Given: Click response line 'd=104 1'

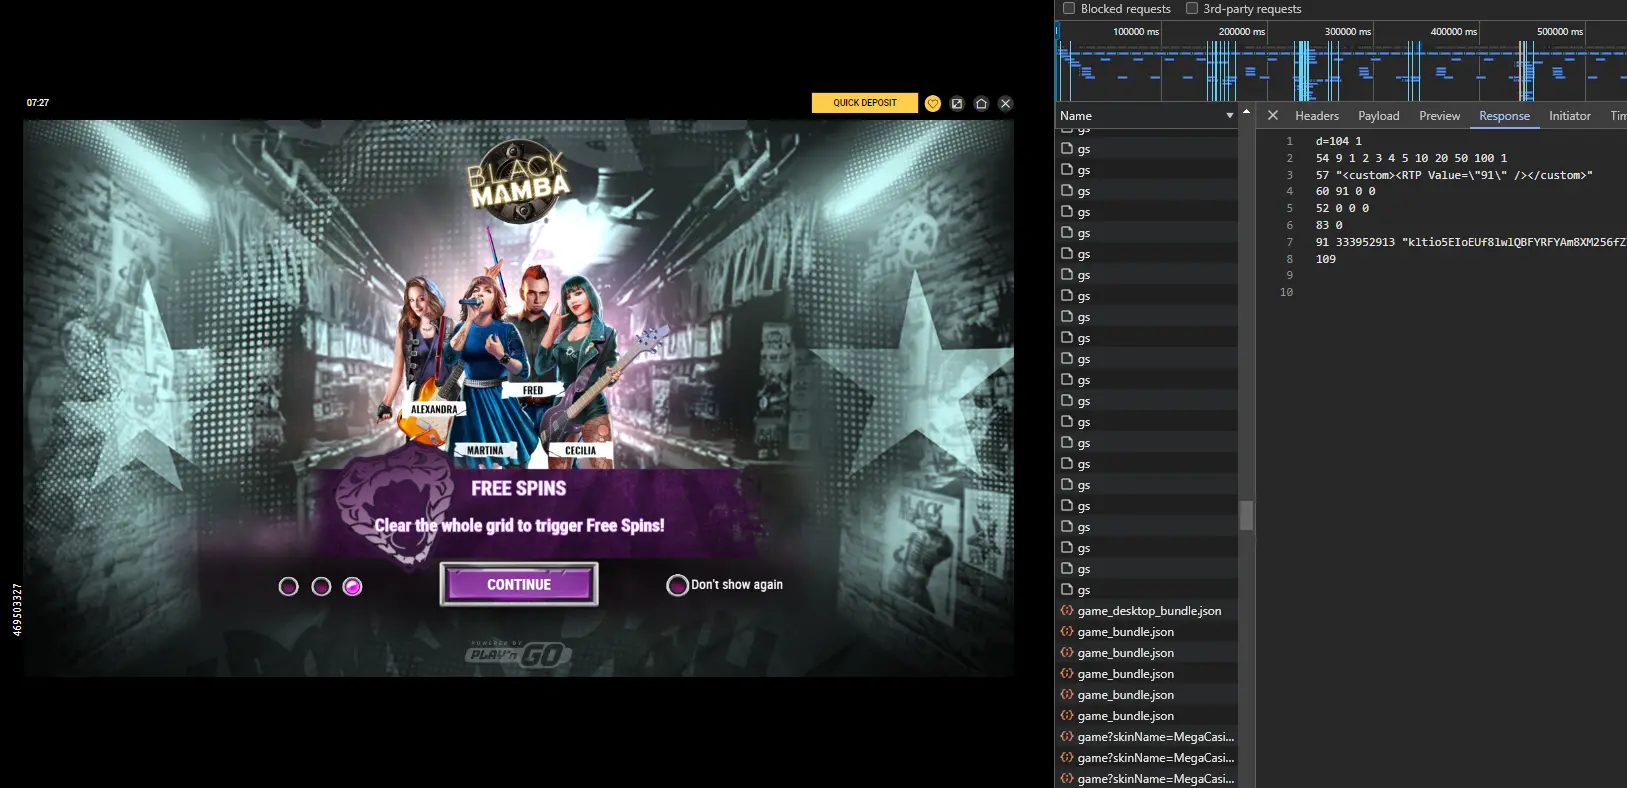Looking at the screenshot, I should pyautogui.click(x=1338, y=141).
